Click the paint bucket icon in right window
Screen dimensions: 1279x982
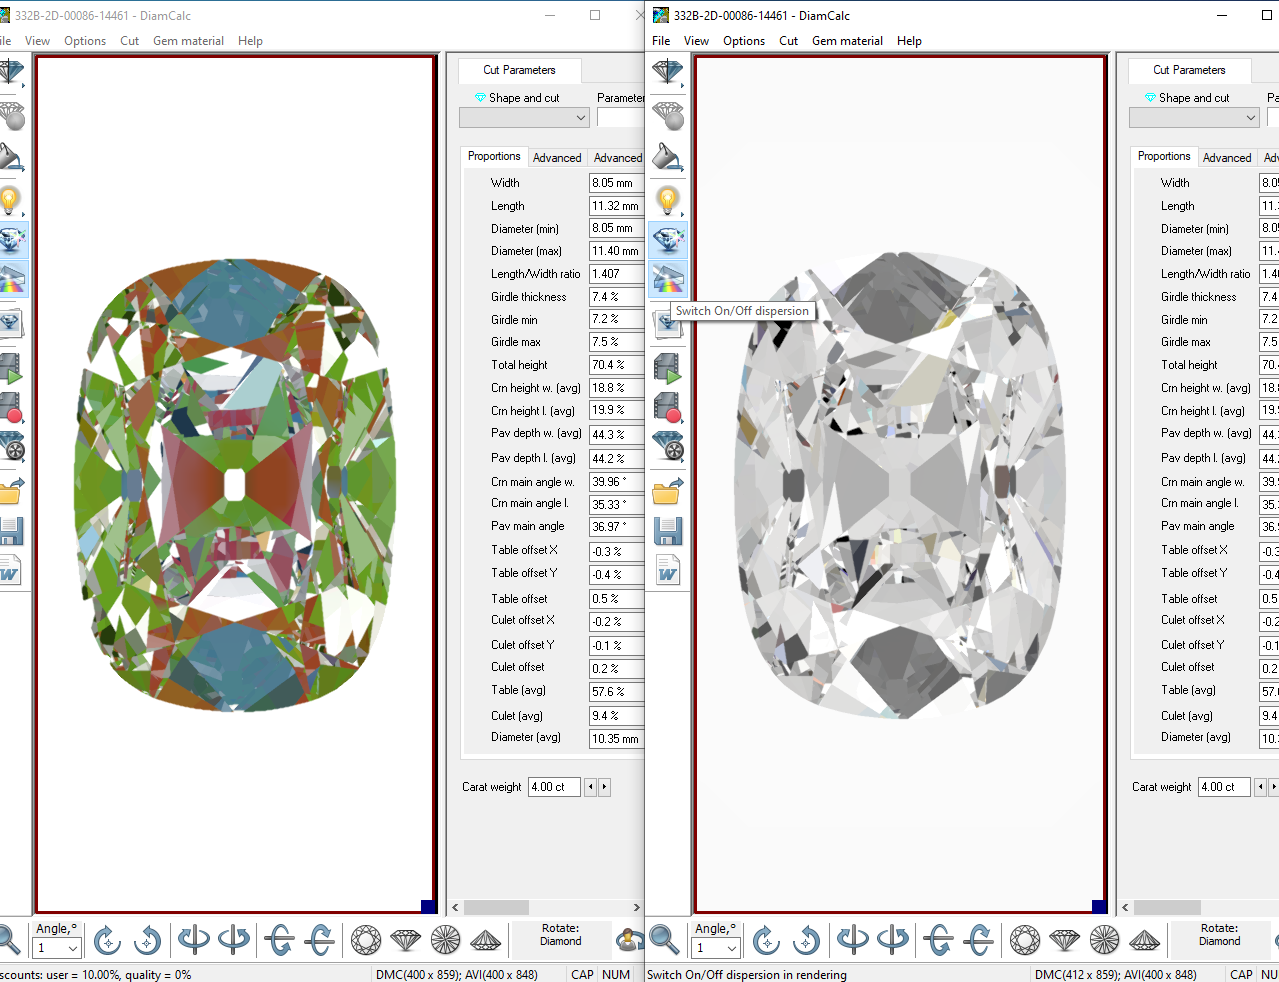pyautogui.click(x=667, y=157)
